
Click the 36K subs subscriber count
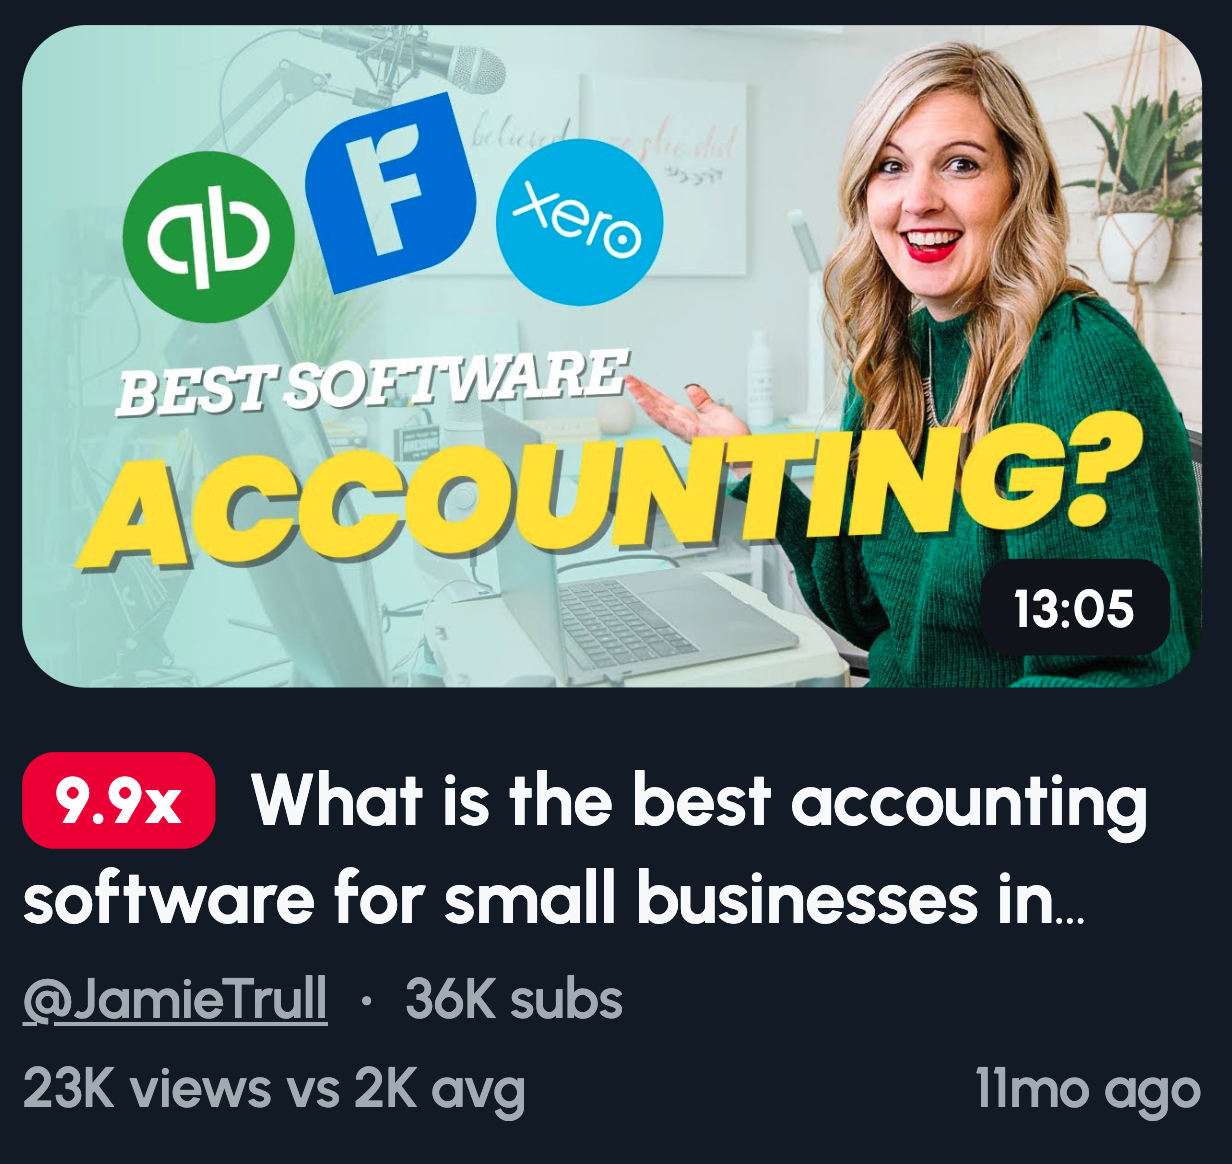(x=514, y=999)
